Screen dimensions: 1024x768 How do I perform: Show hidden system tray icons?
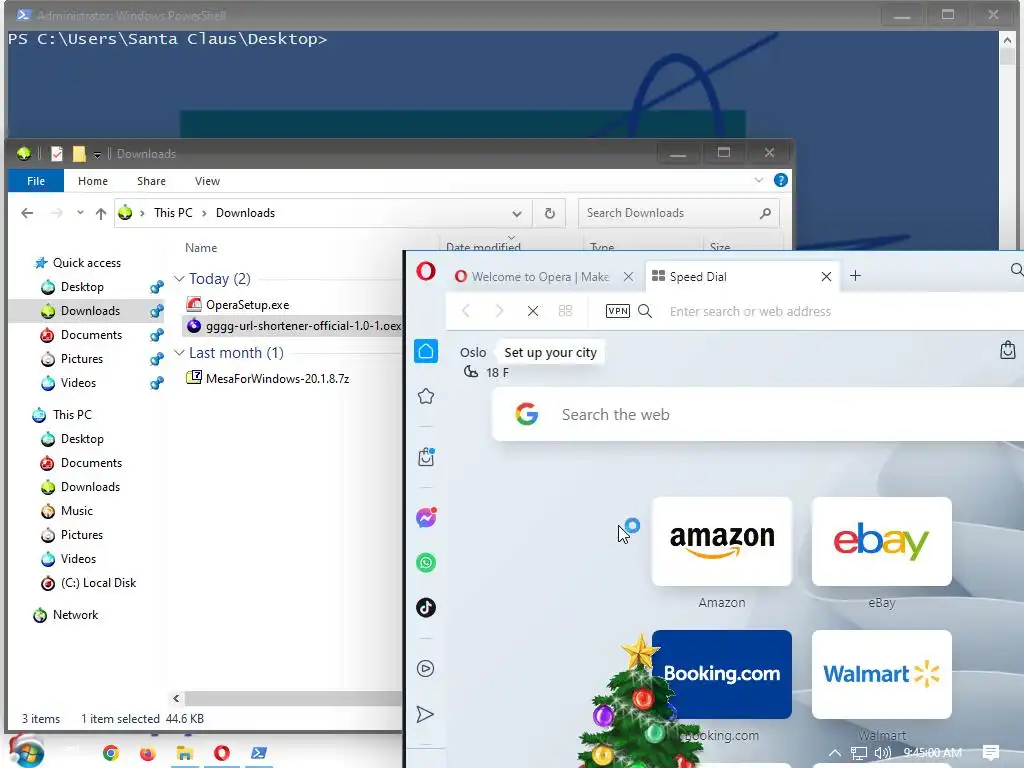tap(835, 753)
